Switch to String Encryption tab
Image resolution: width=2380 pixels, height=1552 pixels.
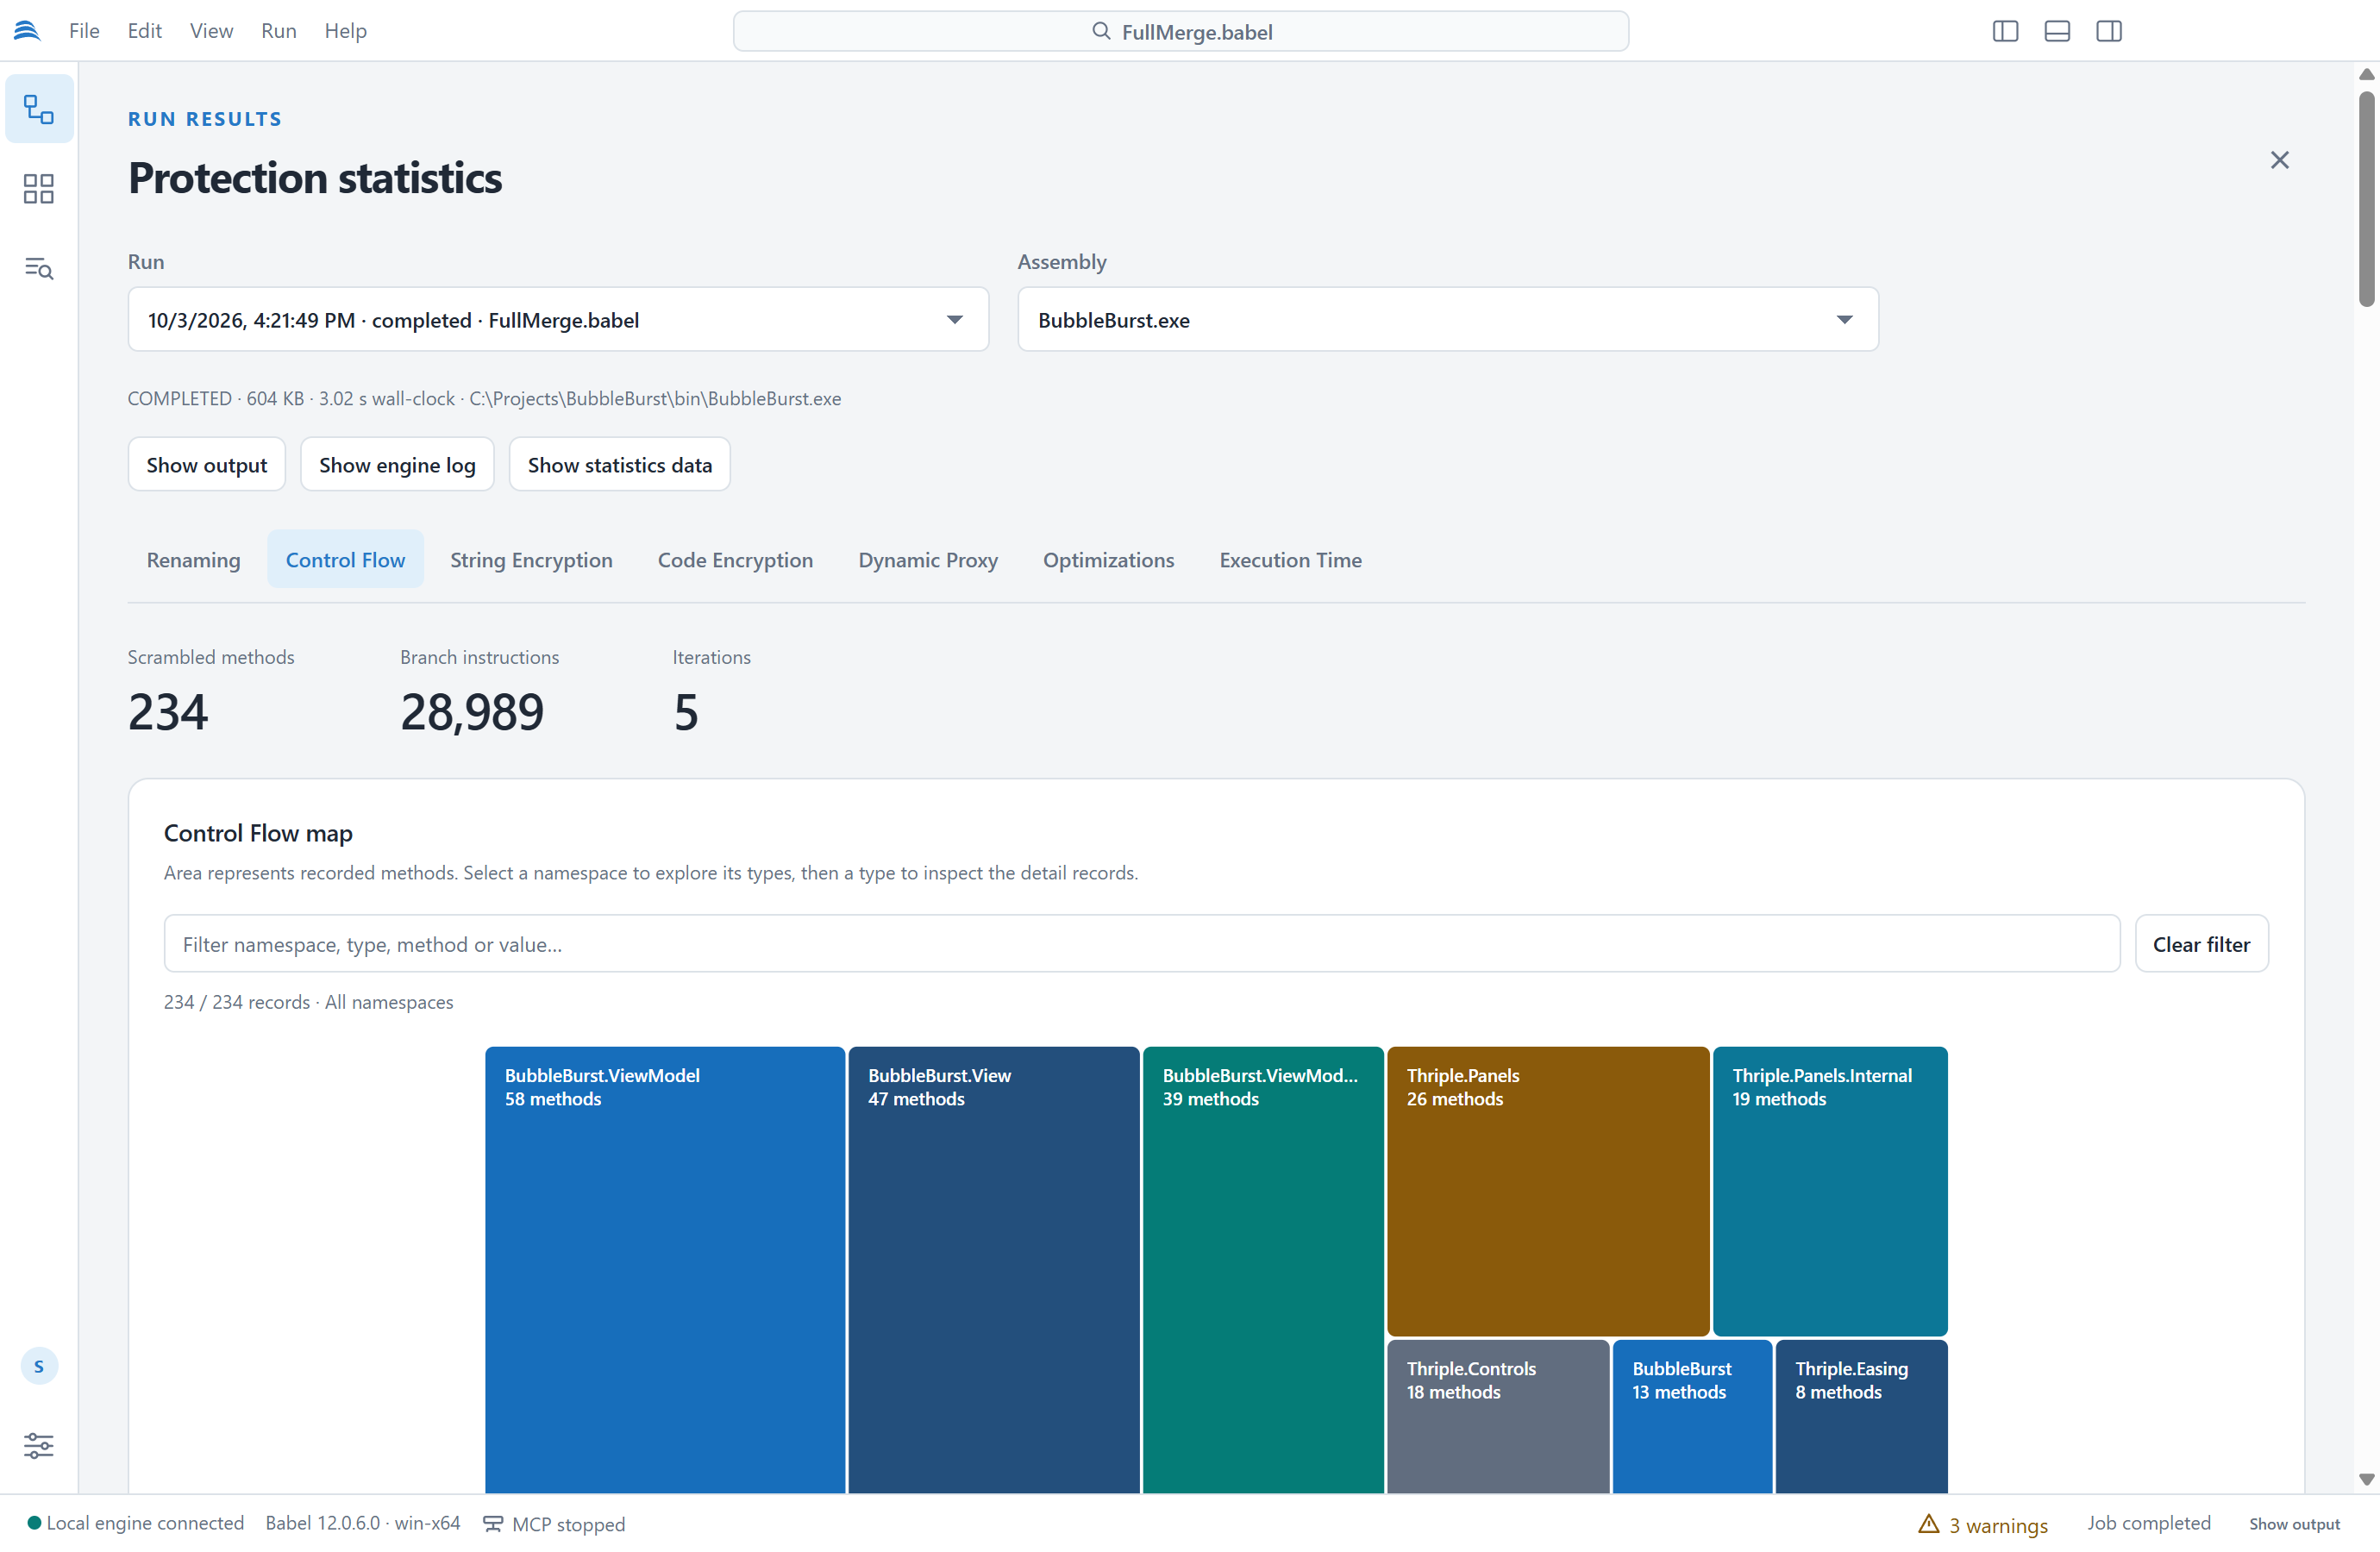(531, 560)
